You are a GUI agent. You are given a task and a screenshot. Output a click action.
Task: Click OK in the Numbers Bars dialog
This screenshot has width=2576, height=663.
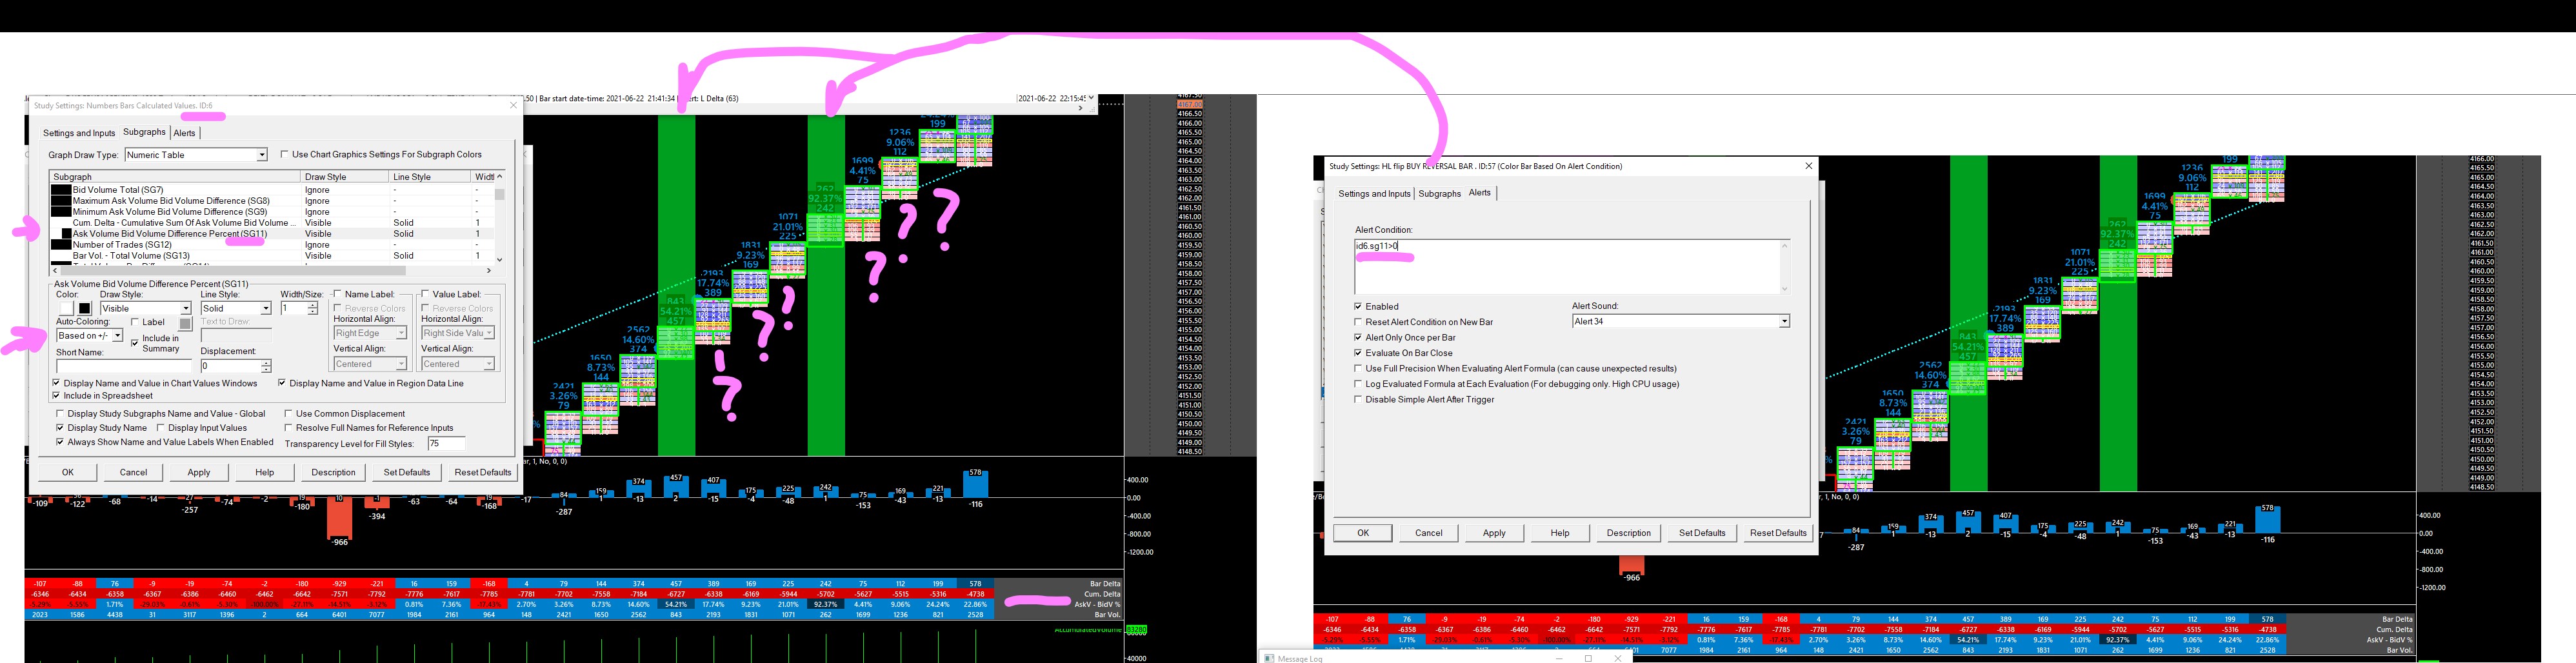(x=68, y=472)
